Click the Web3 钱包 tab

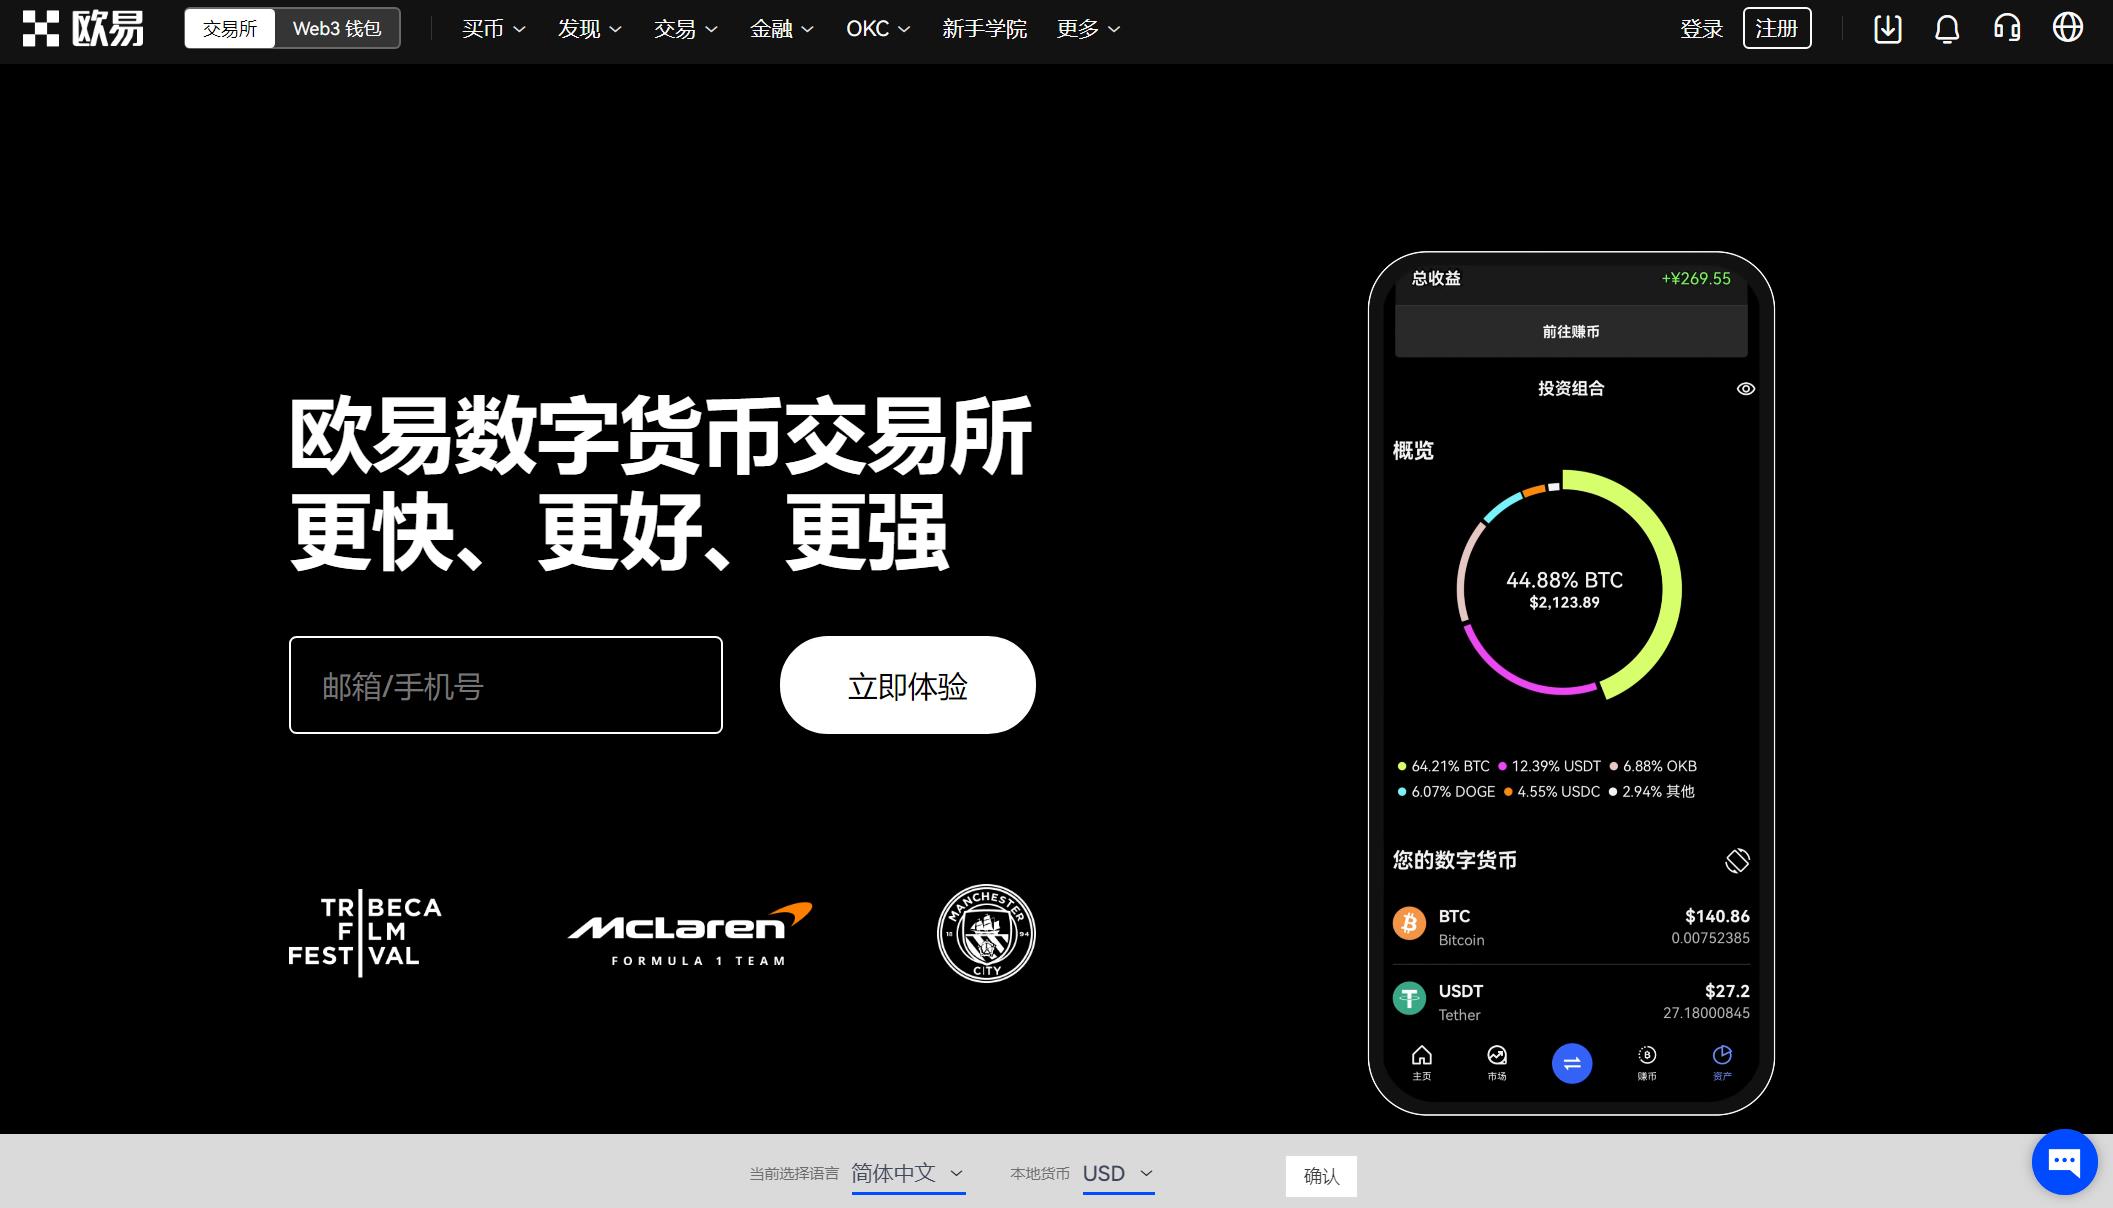click(337, 28)
